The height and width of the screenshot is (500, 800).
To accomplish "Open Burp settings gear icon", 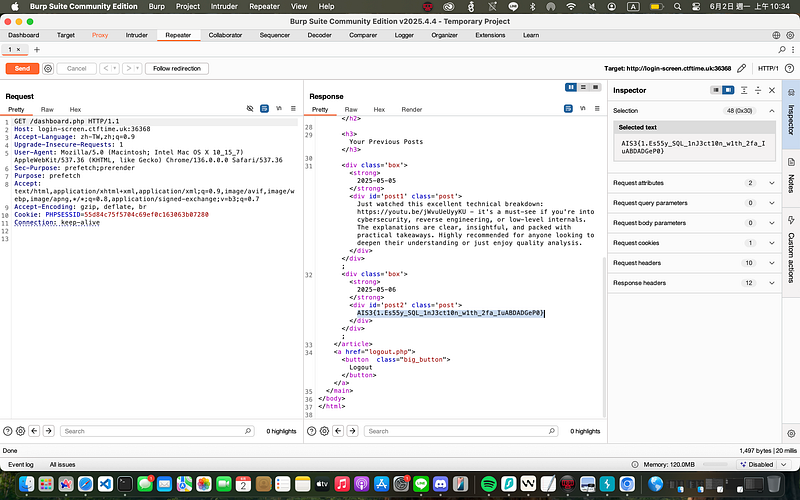I will tap(790, 35).
